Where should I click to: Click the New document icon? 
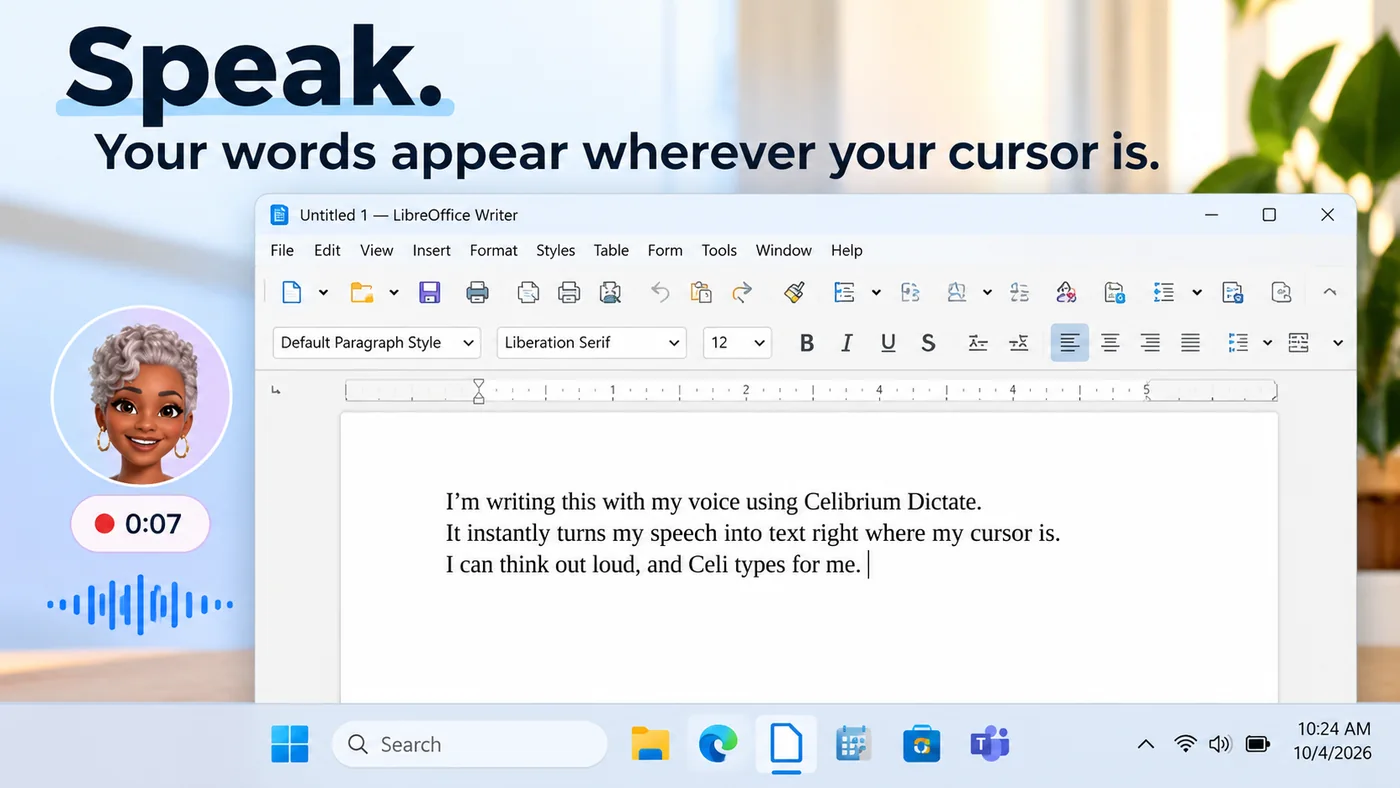tap(291, 292)
